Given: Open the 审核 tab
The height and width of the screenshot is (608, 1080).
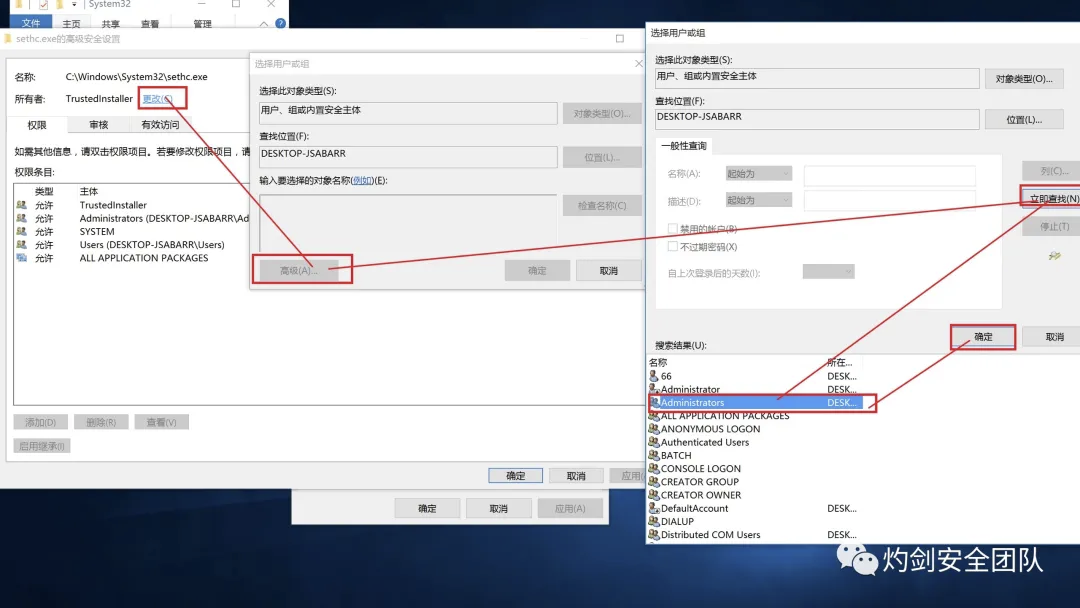Looking at the screenshot, I should click(98, 125).
